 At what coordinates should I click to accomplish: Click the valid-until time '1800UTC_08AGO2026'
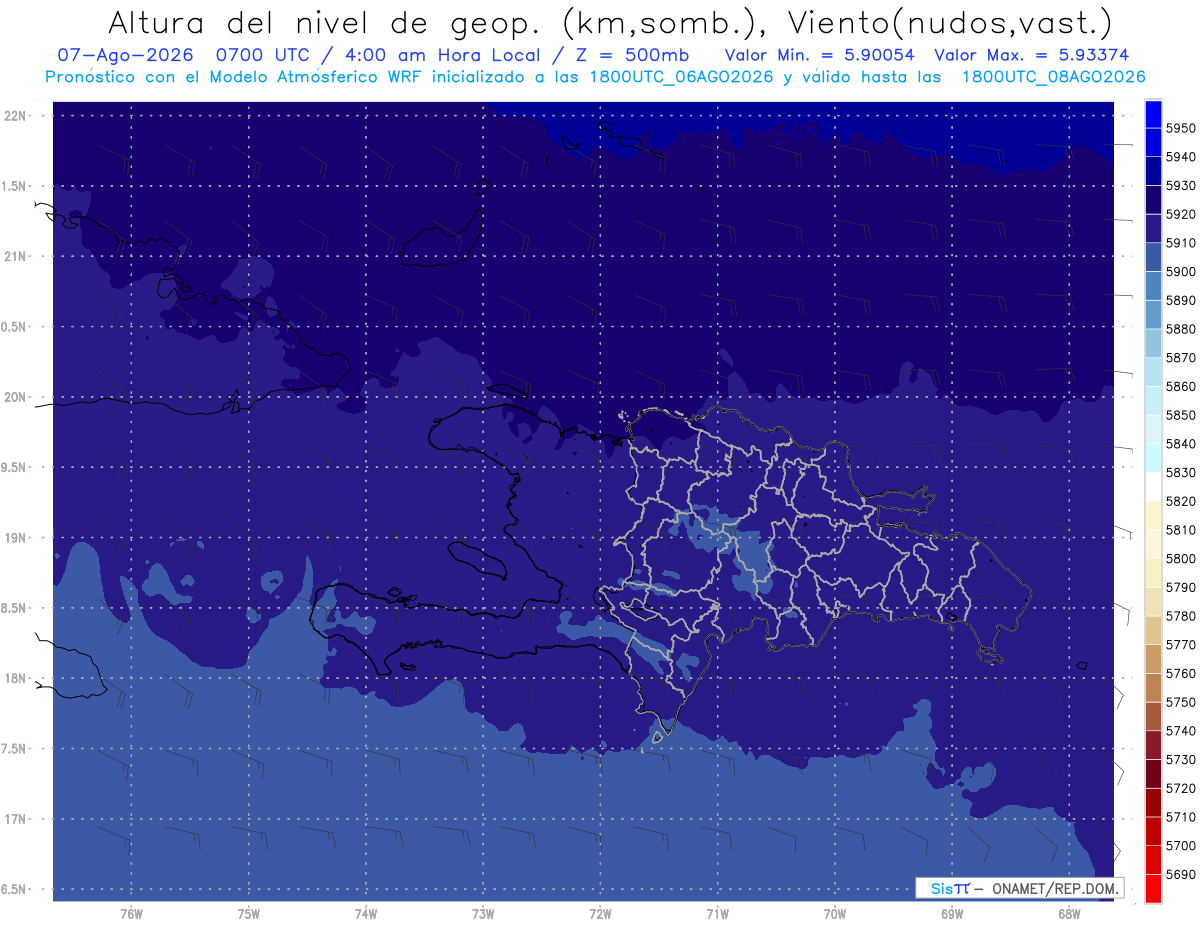1053,77
